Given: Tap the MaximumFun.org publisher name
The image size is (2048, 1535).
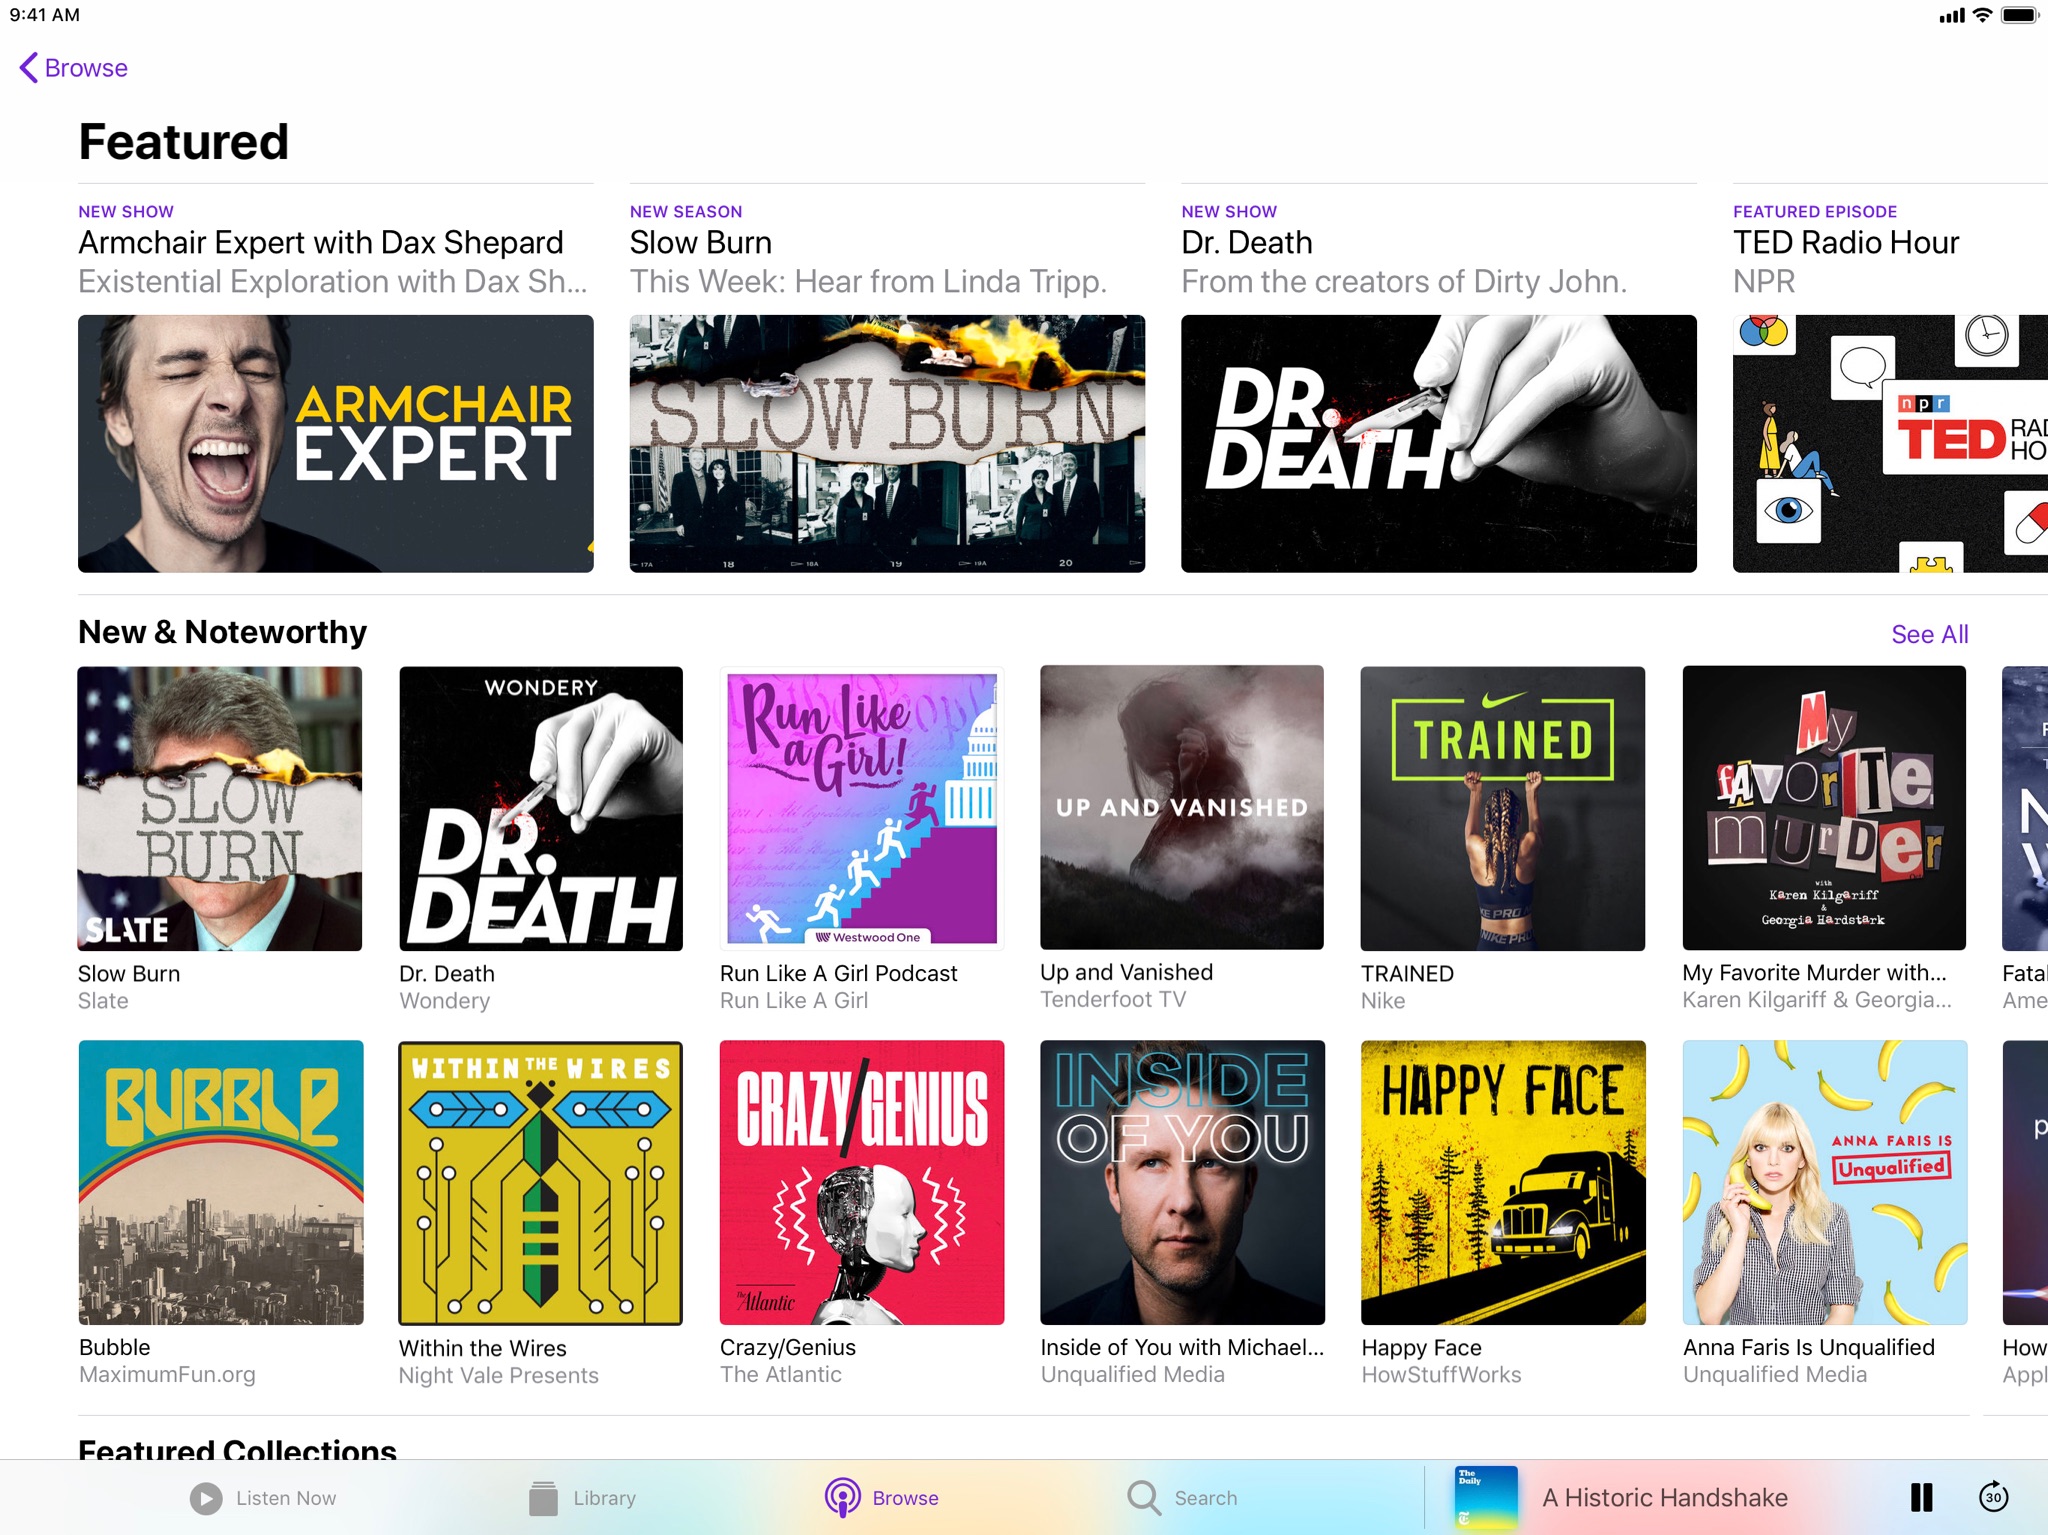Looking at the screenshot, I should [x=167, y=1374].
